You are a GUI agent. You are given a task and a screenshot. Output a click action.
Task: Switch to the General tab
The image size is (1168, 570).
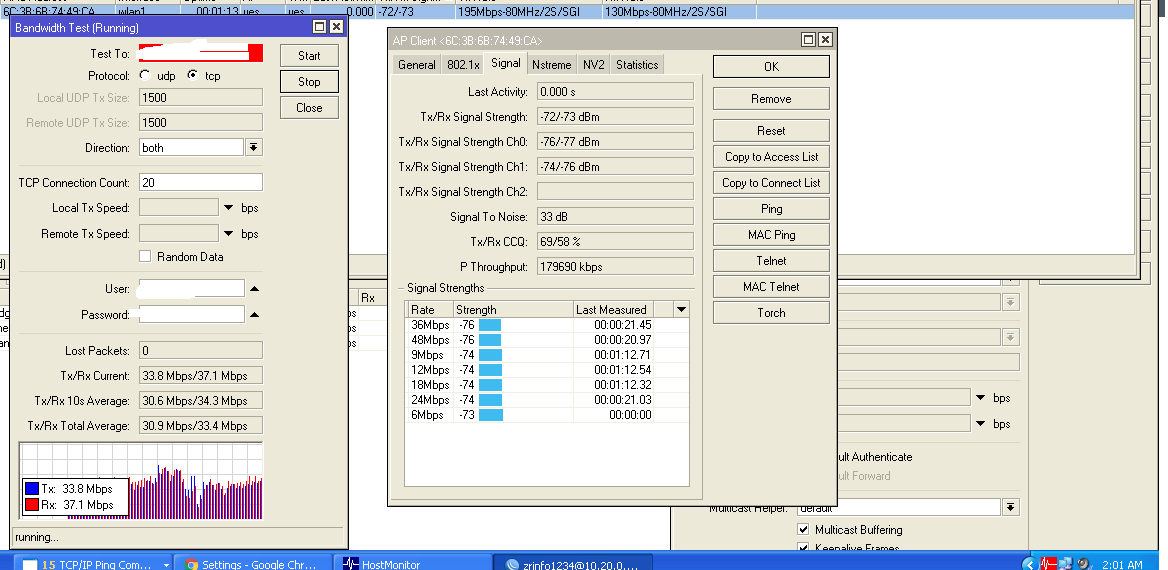(x=416, y=65)
